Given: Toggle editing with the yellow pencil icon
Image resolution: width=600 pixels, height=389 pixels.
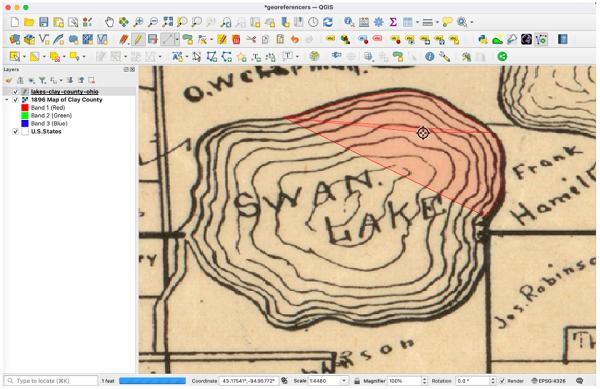Looking at the screenshot, I should 138,39.
